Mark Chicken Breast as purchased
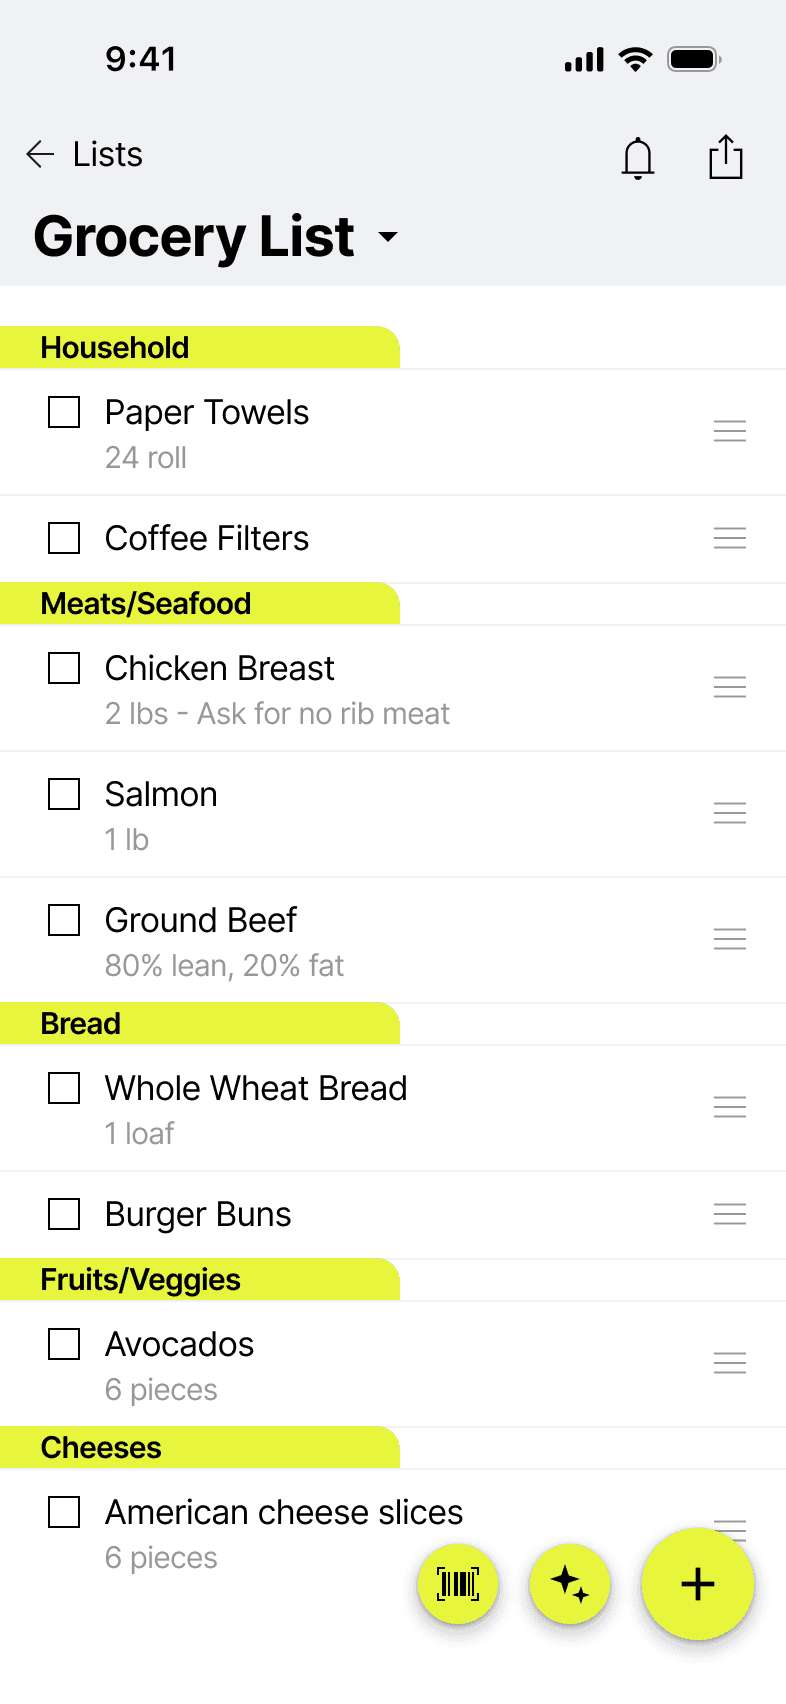This screenshot has width=786, height=1704. click(x=64, y=668)
